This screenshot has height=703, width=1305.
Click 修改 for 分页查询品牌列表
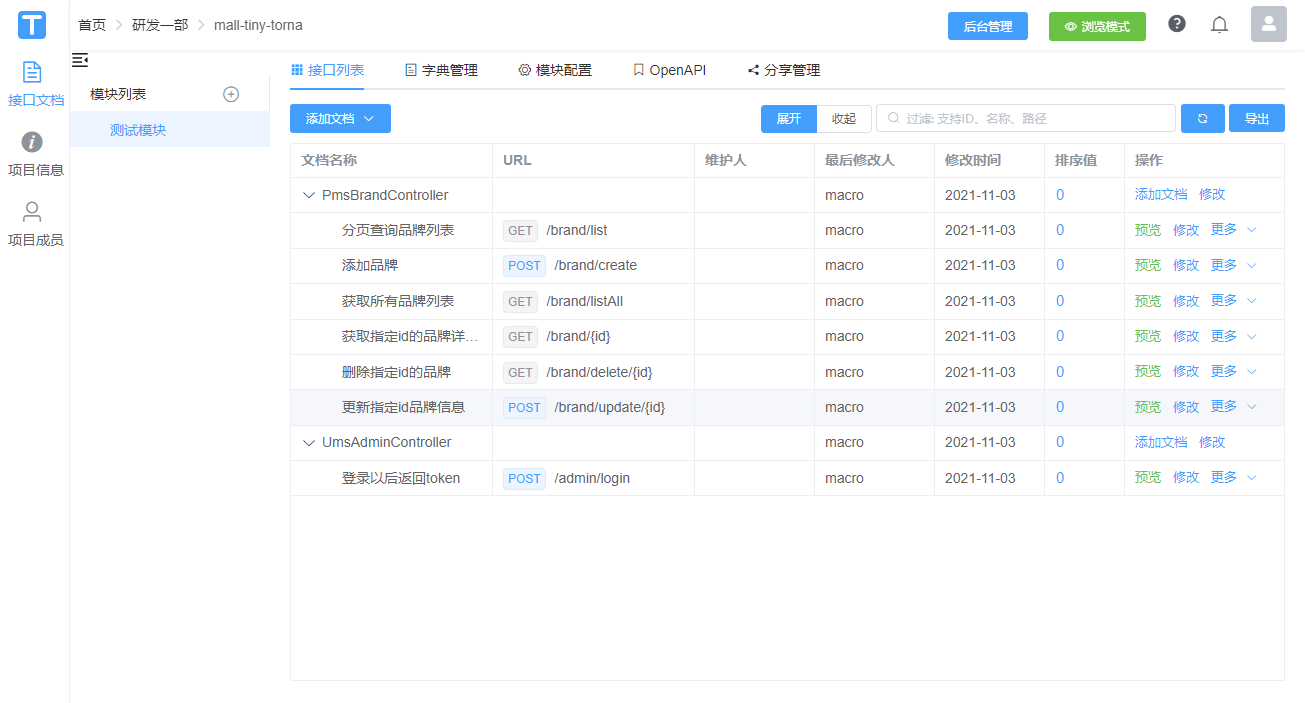tap(1186, 230)
